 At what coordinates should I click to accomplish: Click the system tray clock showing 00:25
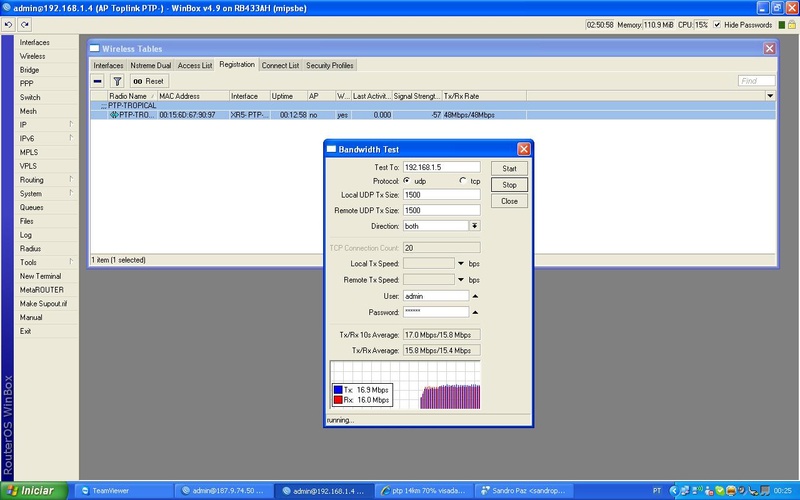(782, 491)
